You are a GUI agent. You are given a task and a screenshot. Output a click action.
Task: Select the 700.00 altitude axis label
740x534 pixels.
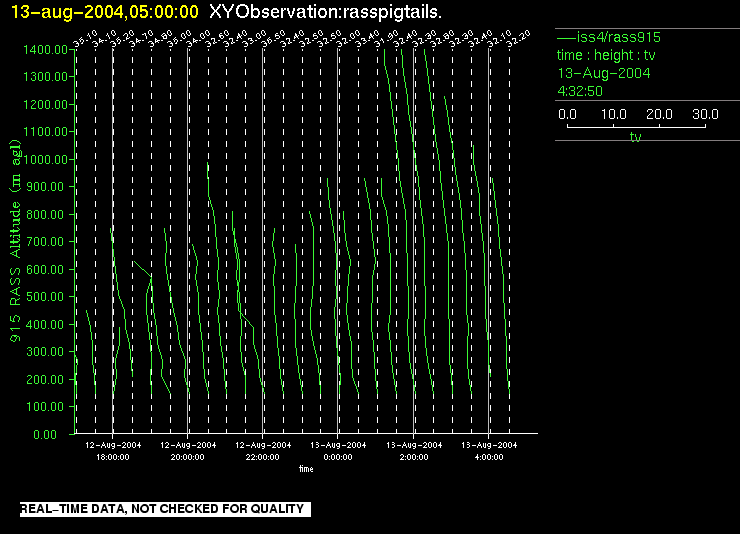point(47,242)
